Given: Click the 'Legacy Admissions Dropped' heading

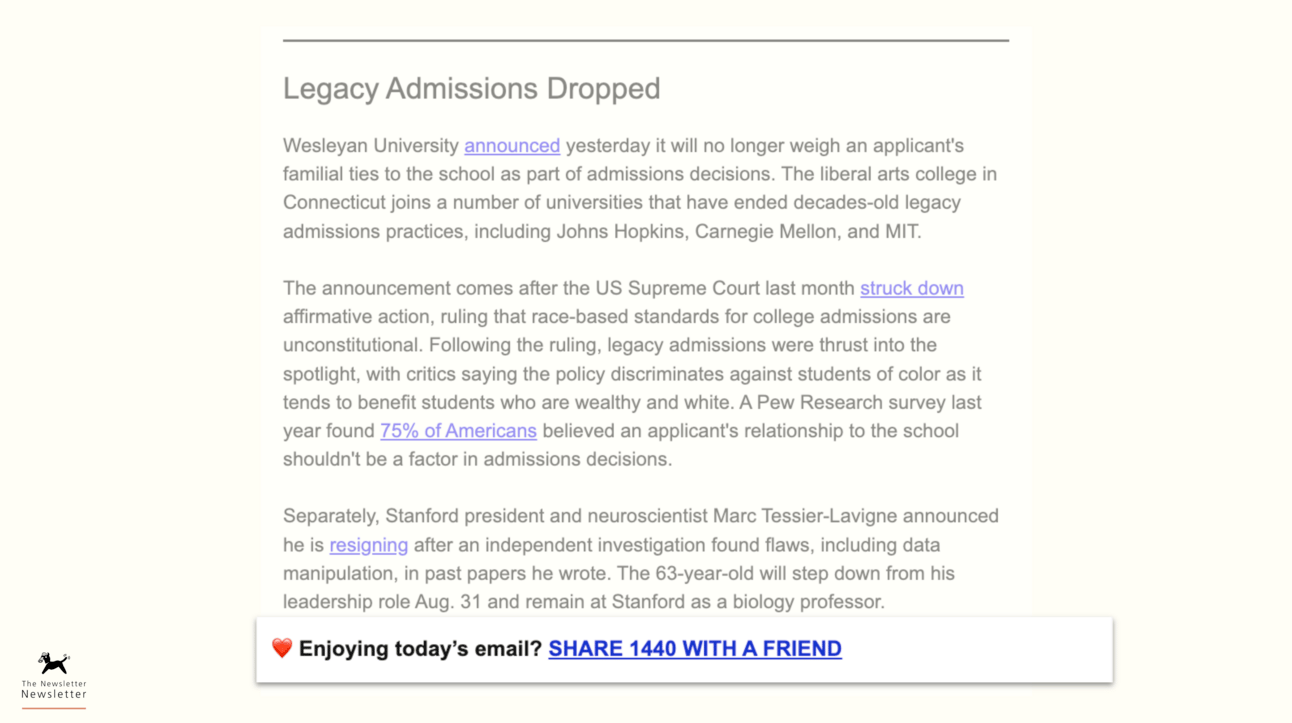Looking at the screenshot, I should (x=471, y=89).
